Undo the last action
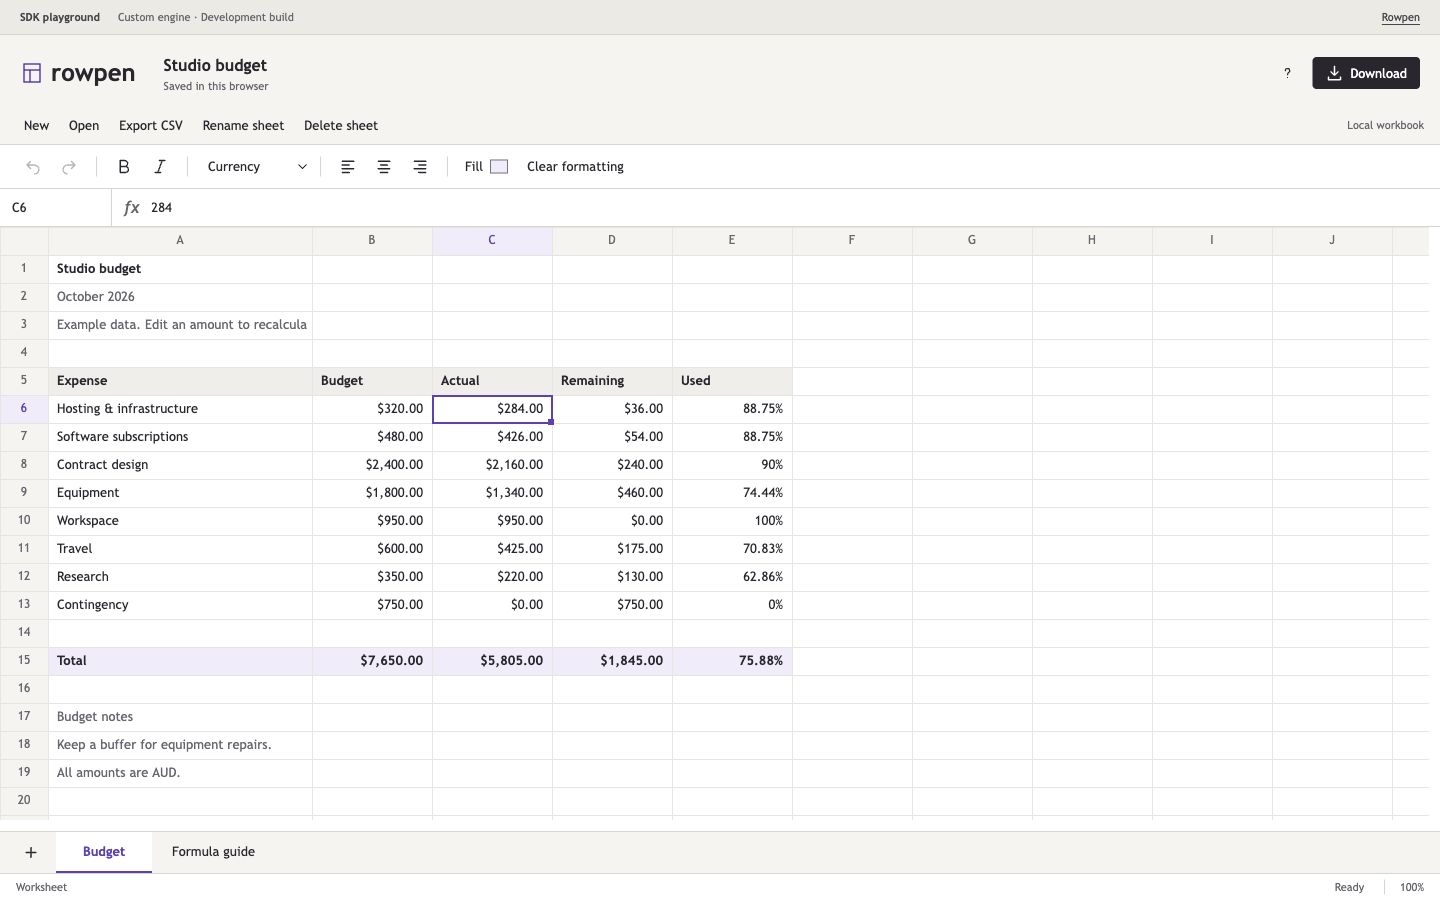 33,167
